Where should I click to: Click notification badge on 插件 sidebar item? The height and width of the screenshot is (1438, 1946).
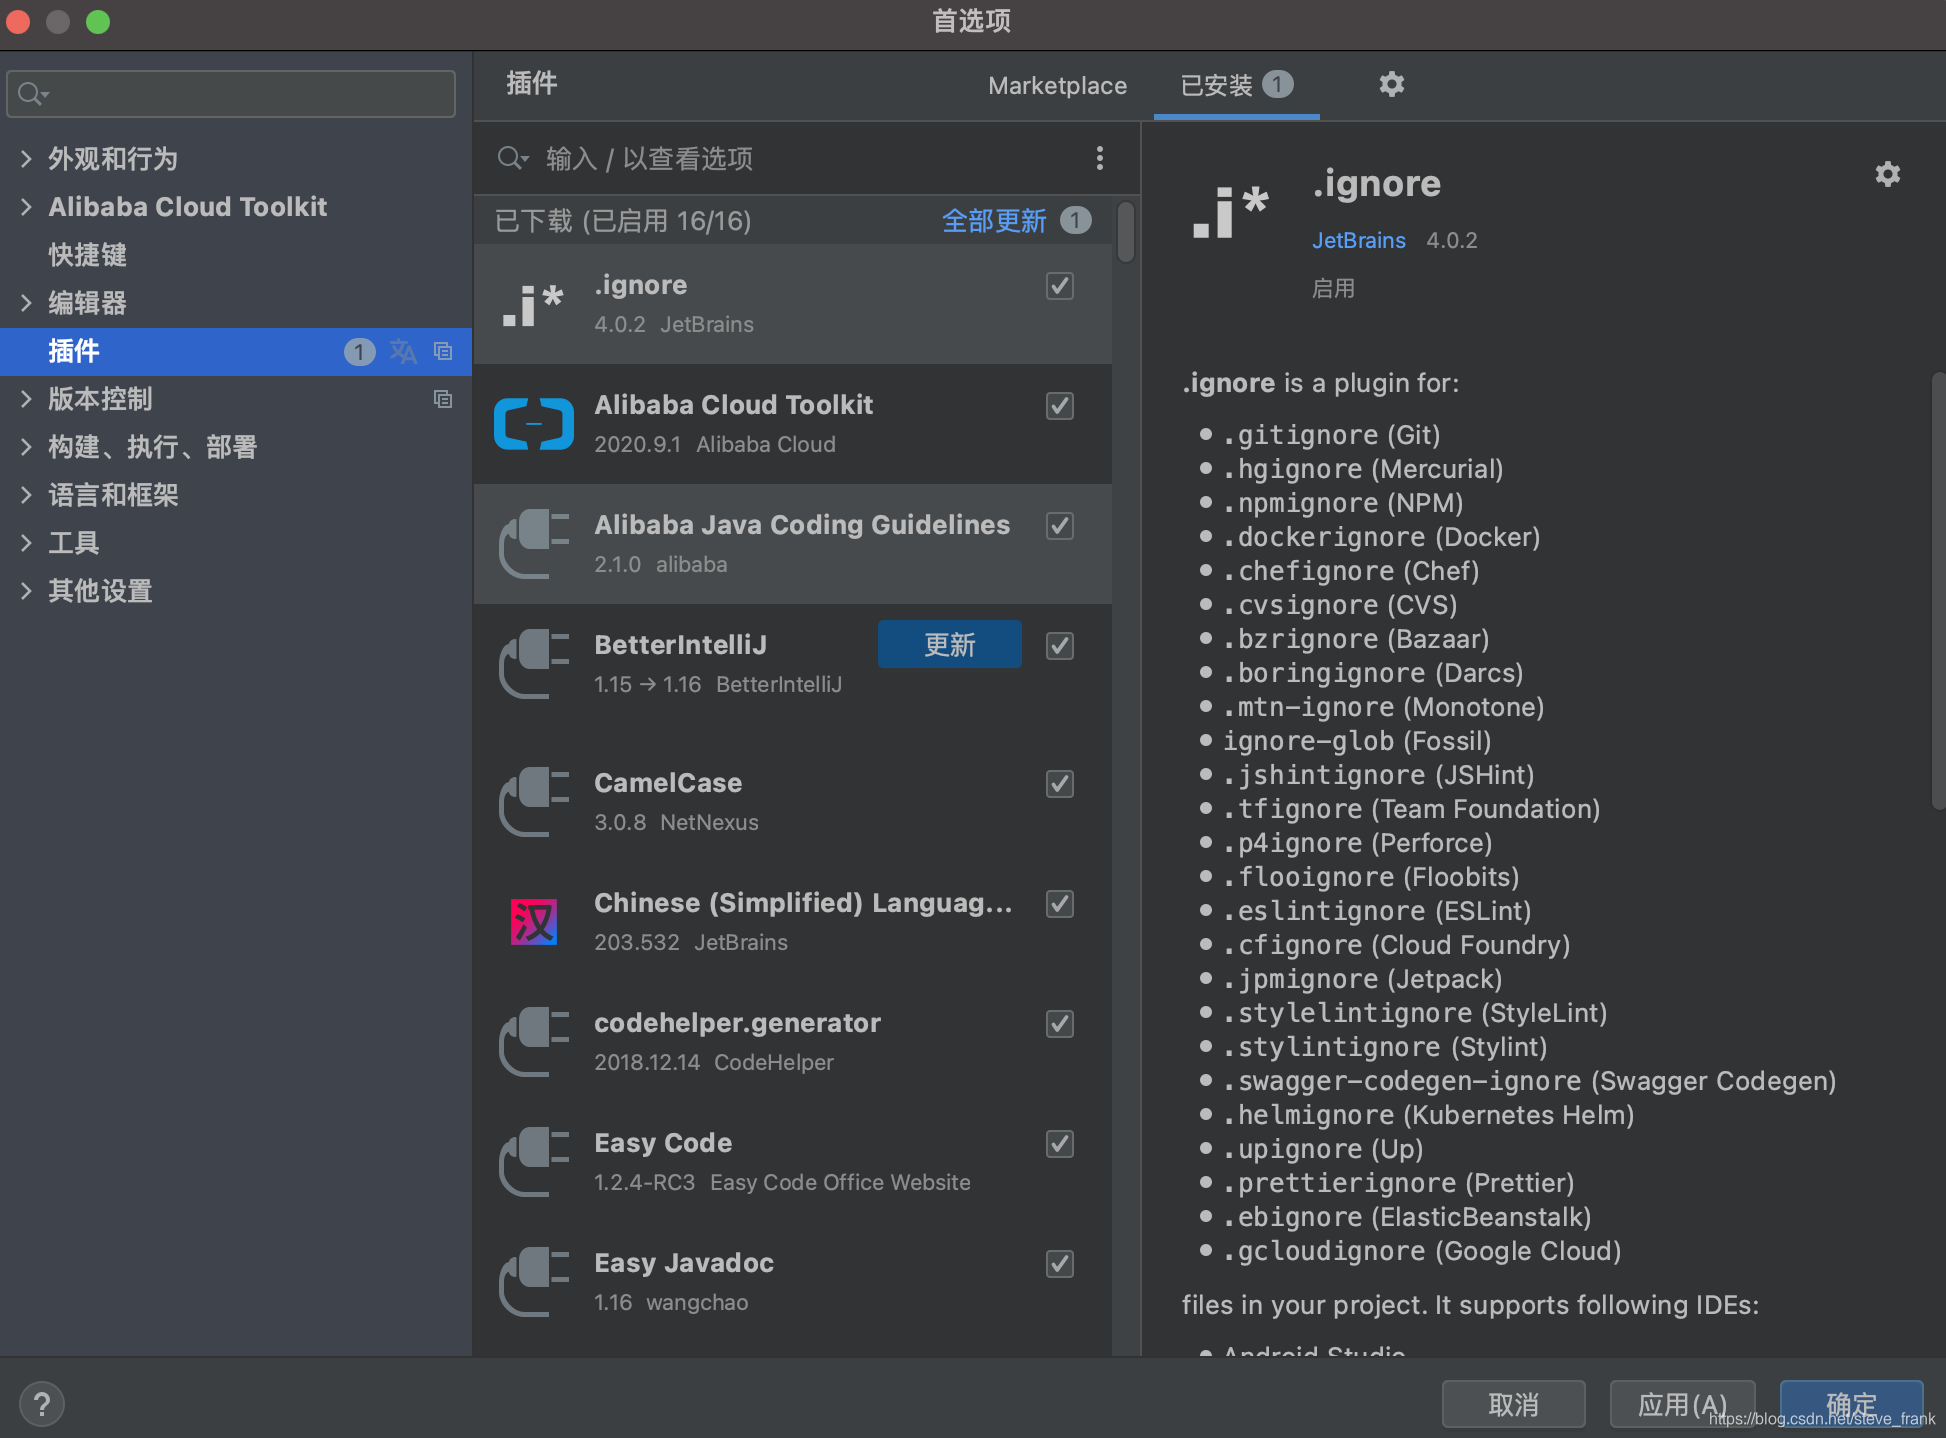[359, 351]
